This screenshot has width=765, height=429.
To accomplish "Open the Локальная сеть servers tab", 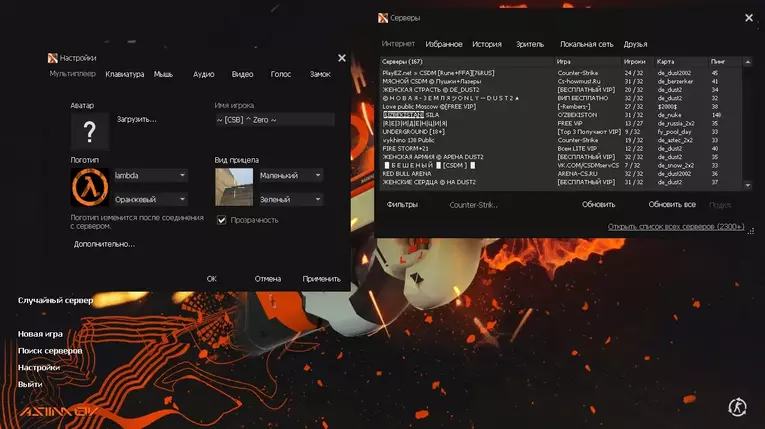I will [x=586, y=44].
